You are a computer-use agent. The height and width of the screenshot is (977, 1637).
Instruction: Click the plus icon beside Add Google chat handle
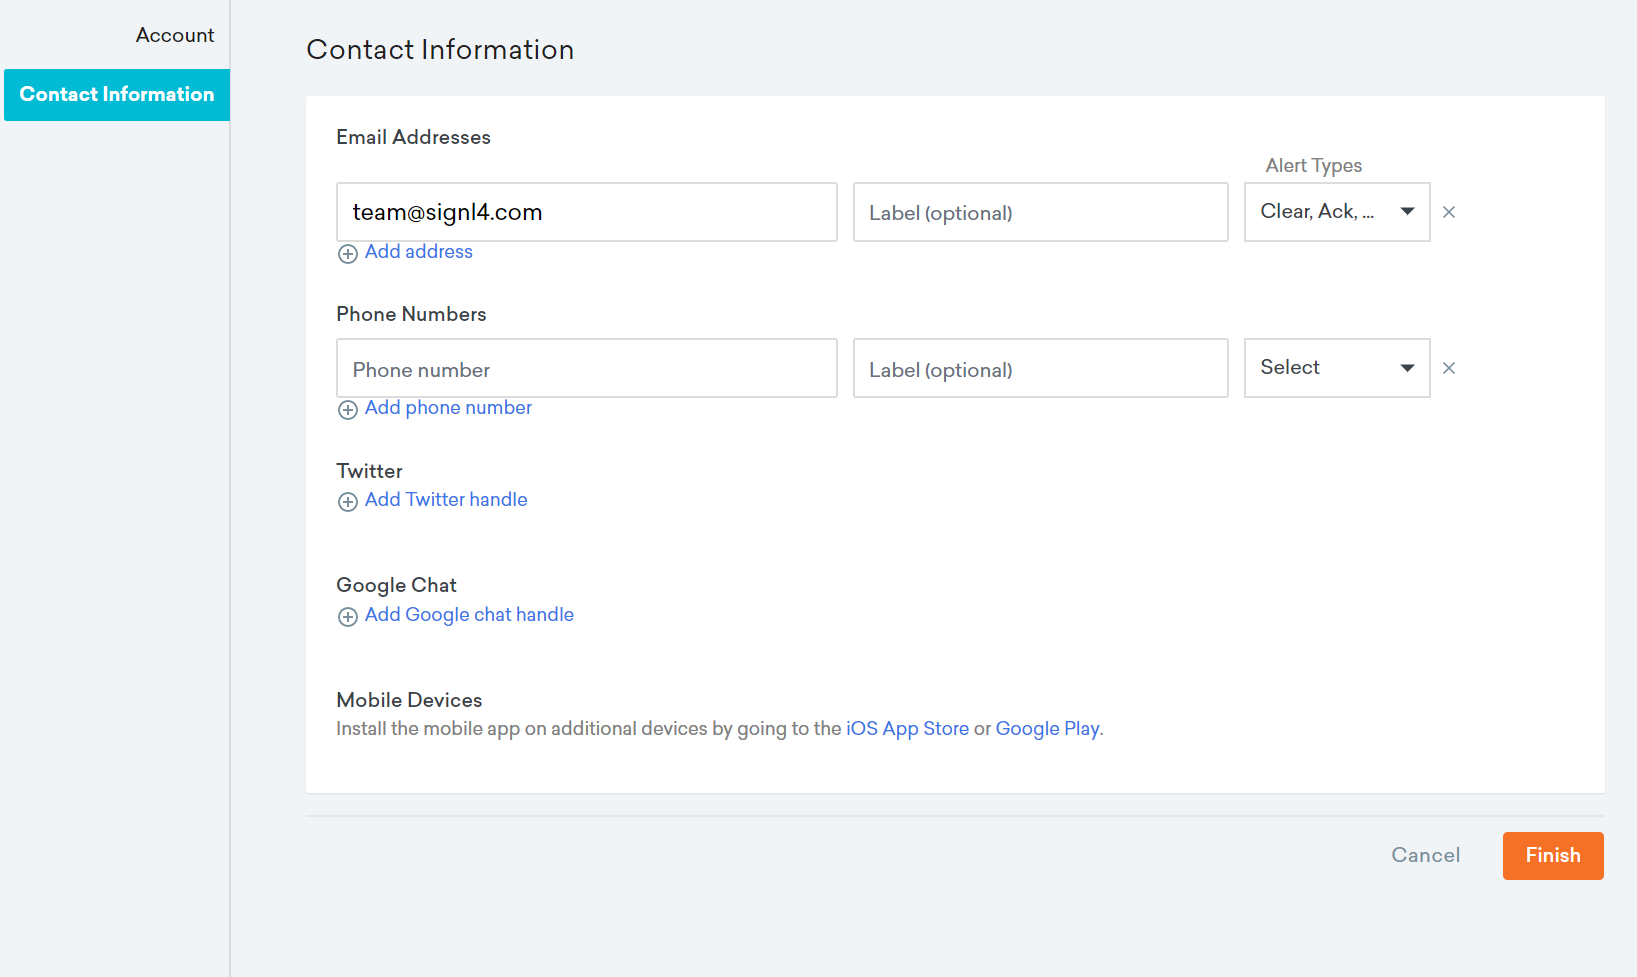click(x=348, y=617)
